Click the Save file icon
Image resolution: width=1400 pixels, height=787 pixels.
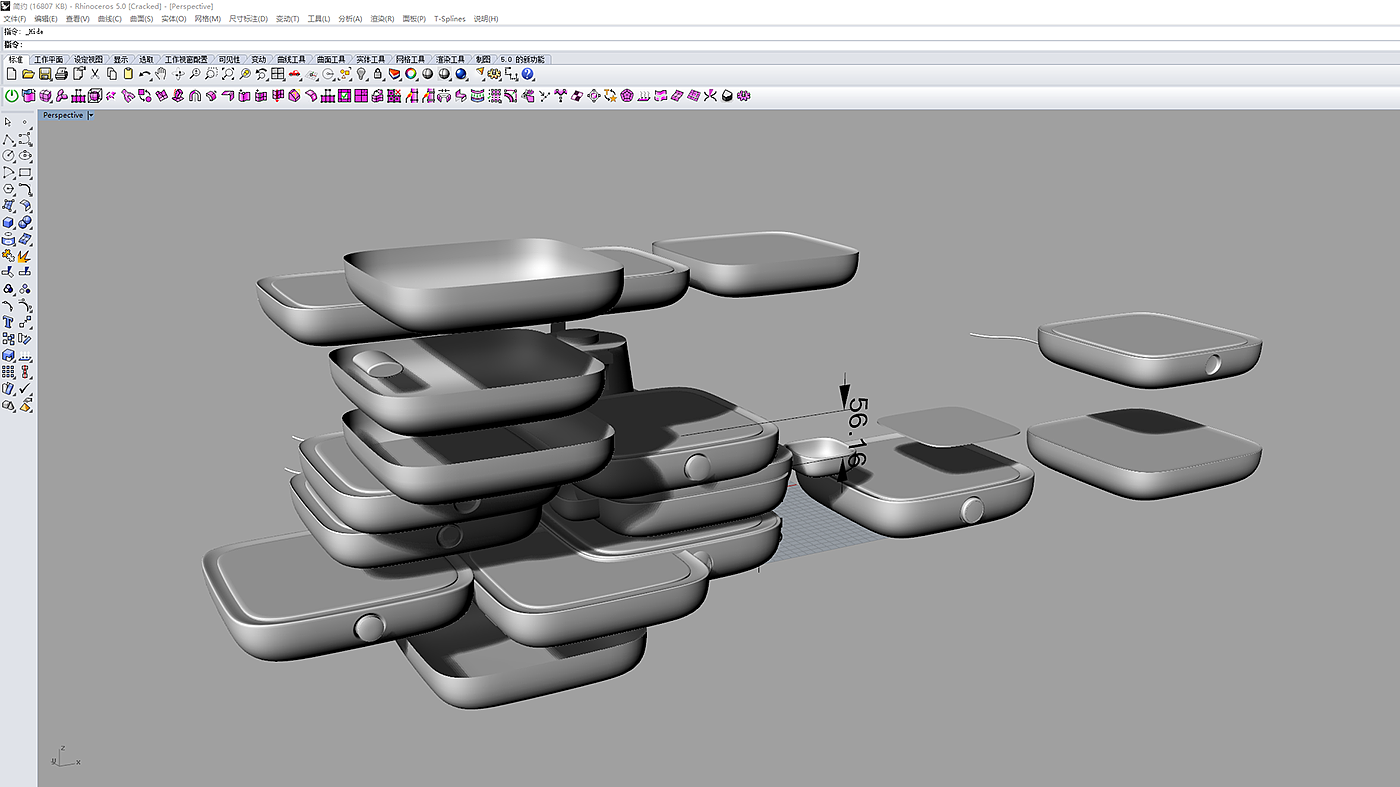pos(45,74)
